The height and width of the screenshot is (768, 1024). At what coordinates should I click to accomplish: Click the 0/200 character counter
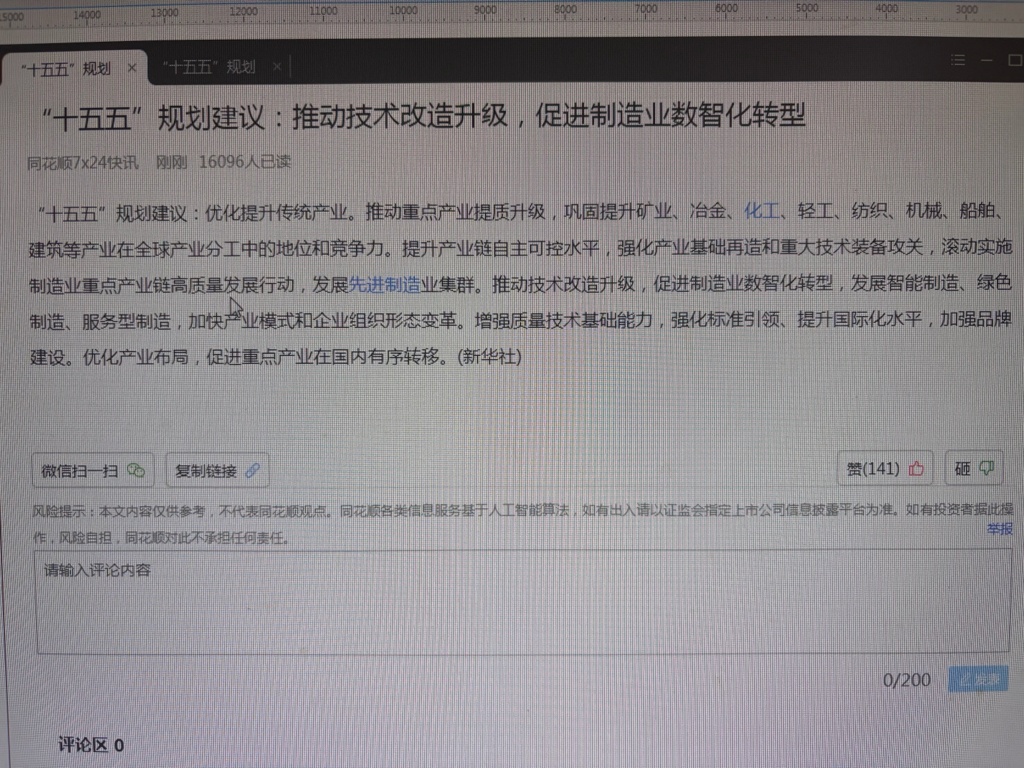coord(906,680)
